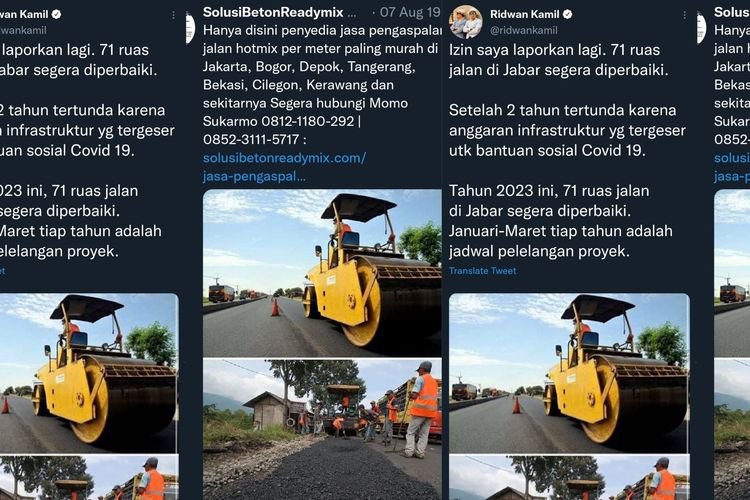The width and height of the screenshot is (750, 500).
Task: Click Ridwan Kamil's profile avatar photo
Action: 466,22
